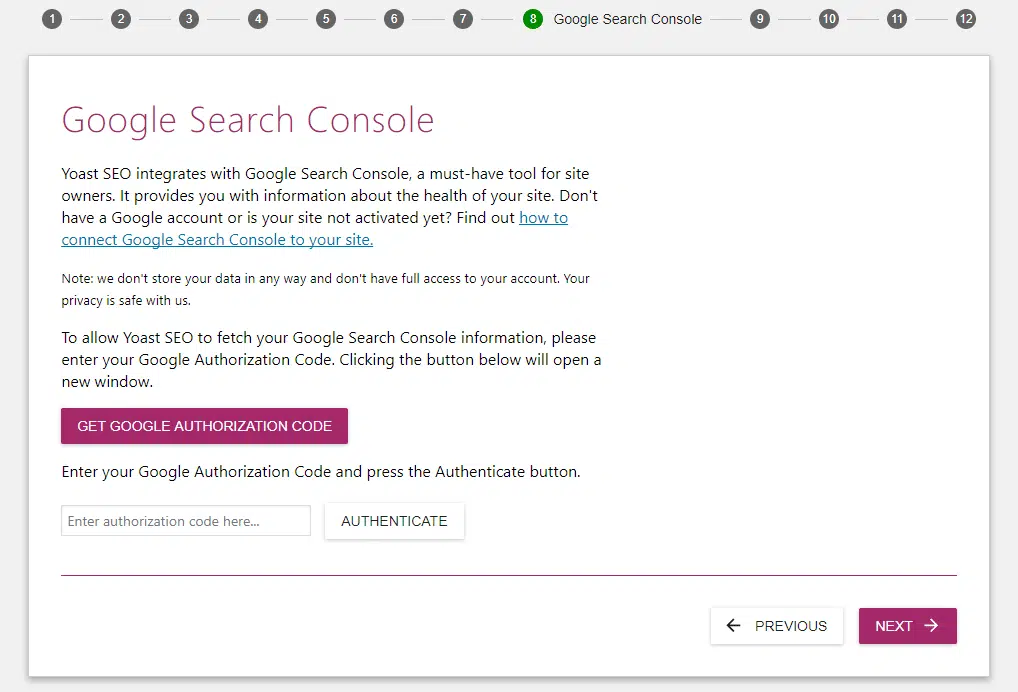Screen dimensions: 1018x692
Task: Go back with the Previous button
Action: (776, 626)
